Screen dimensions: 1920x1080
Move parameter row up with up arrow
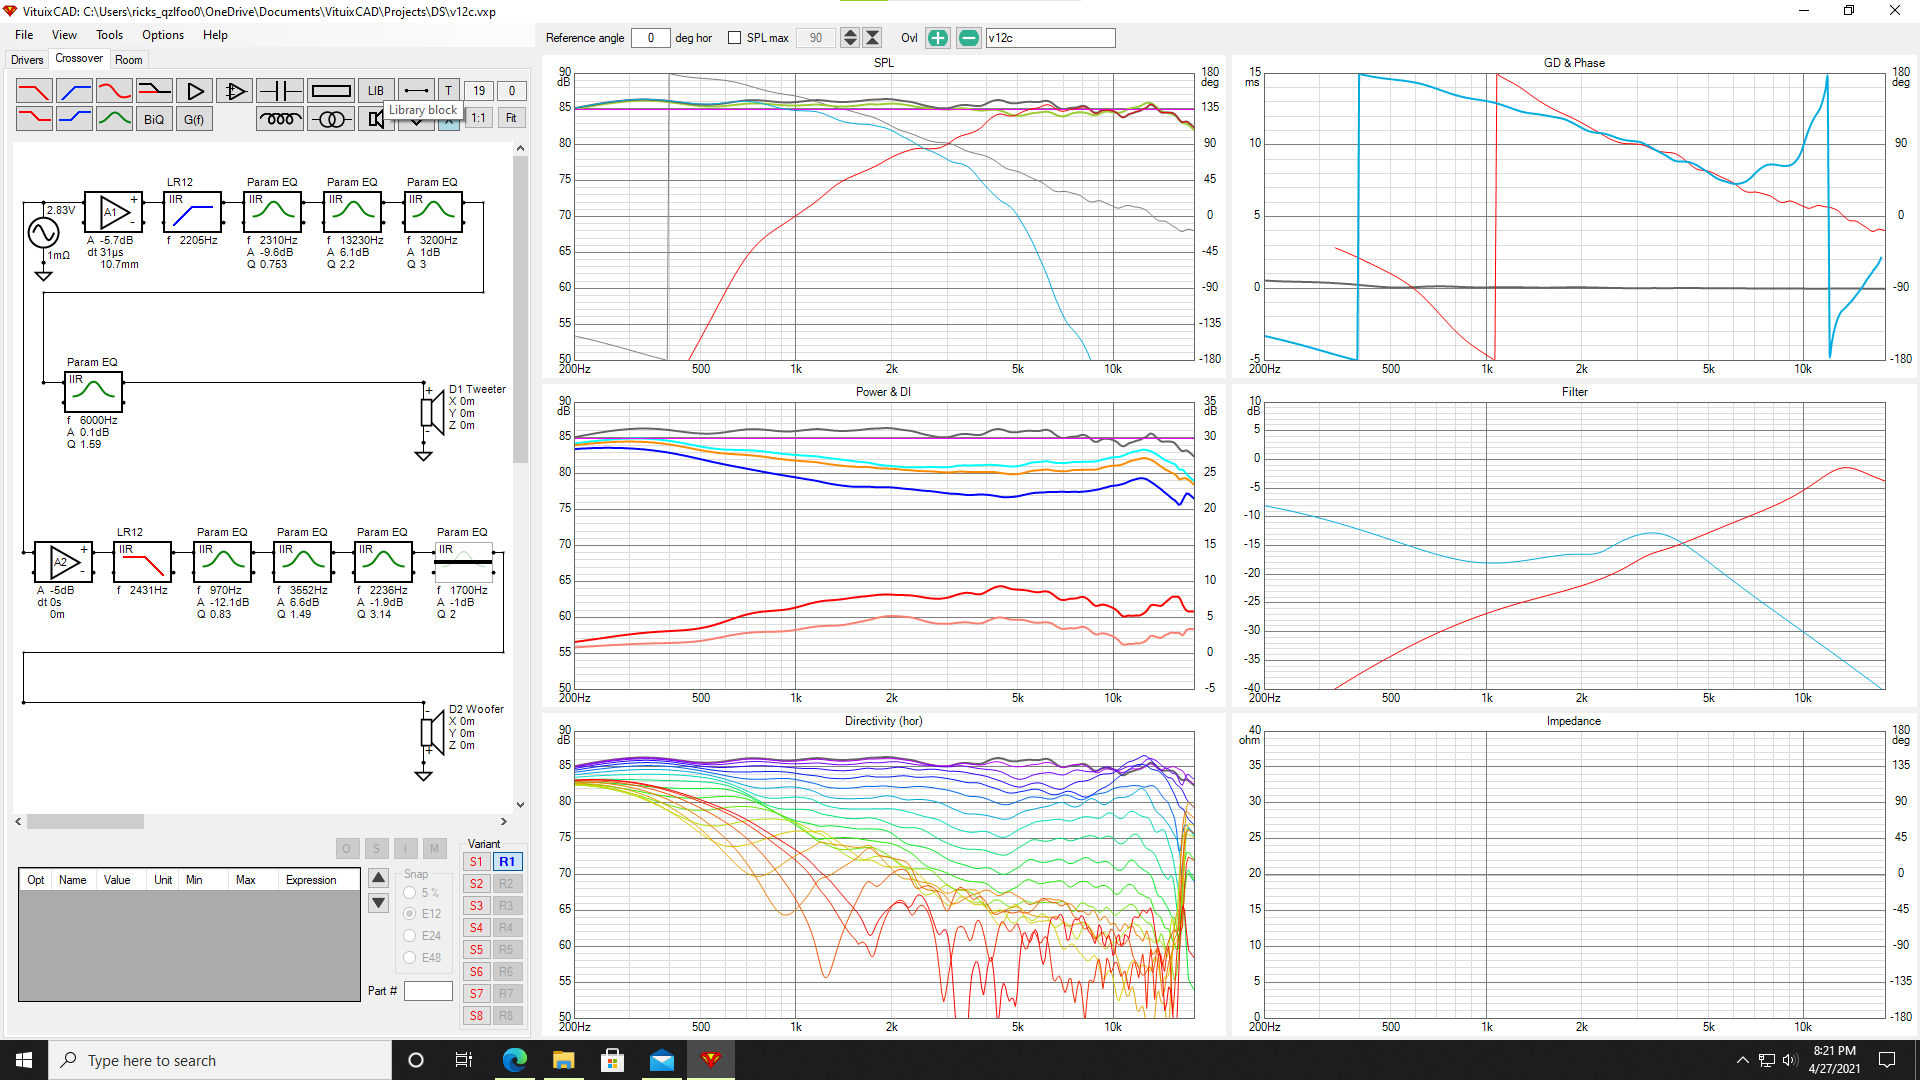pyautogui.click(x=378, y=879)
